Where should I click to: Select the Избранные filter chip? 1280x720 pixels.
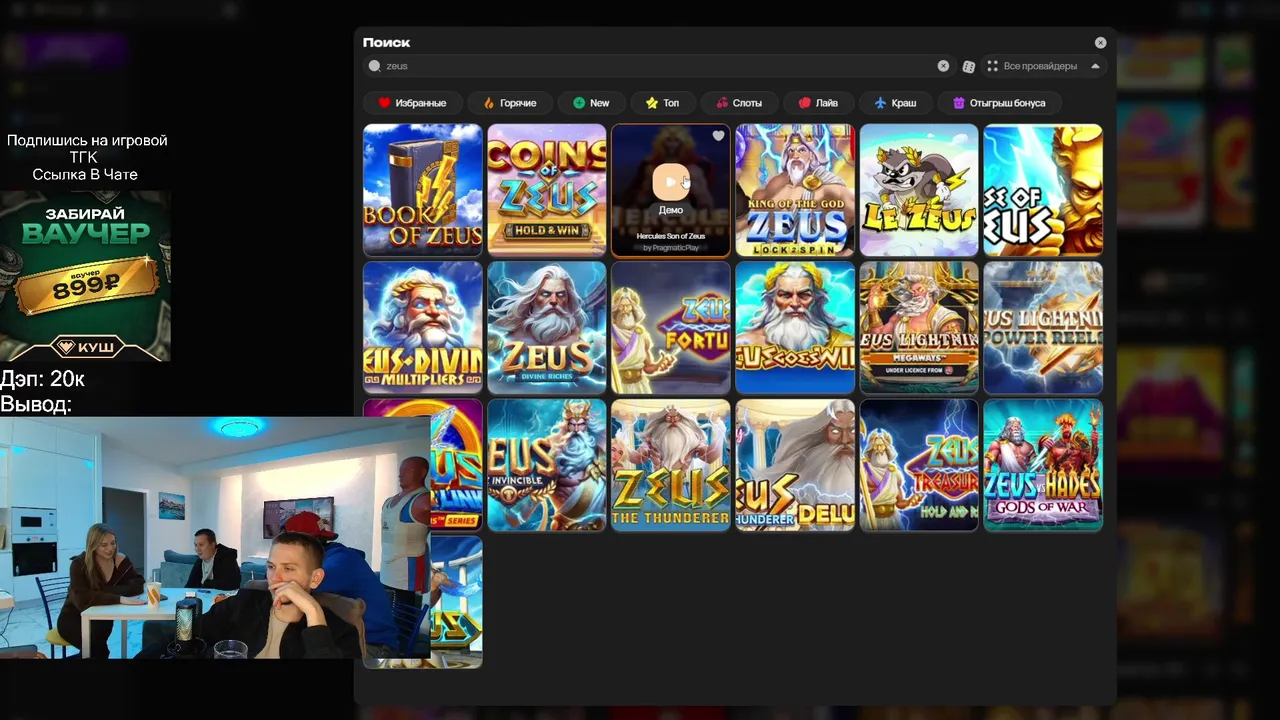[412, 103]
